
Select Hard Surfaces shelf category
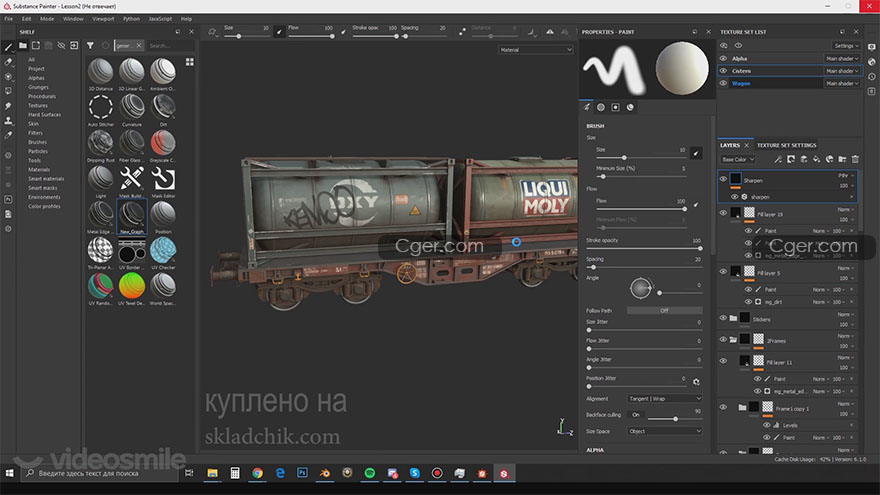44,114
